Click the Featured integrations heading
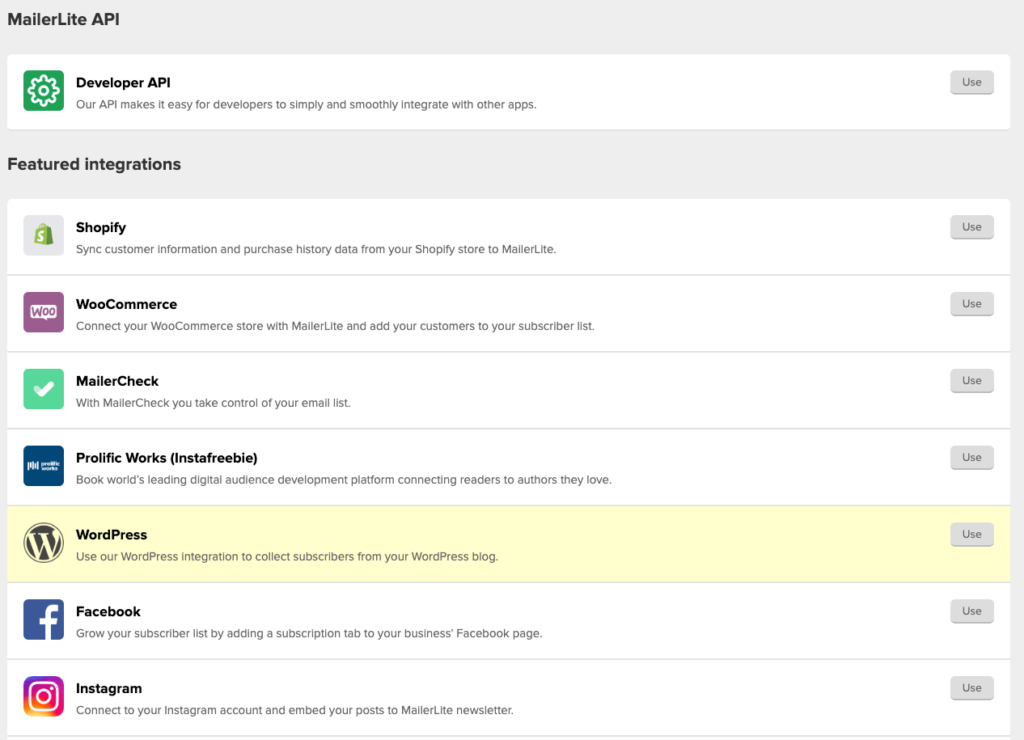Viewport: 1024px width, 740px height. pos(94,164)
